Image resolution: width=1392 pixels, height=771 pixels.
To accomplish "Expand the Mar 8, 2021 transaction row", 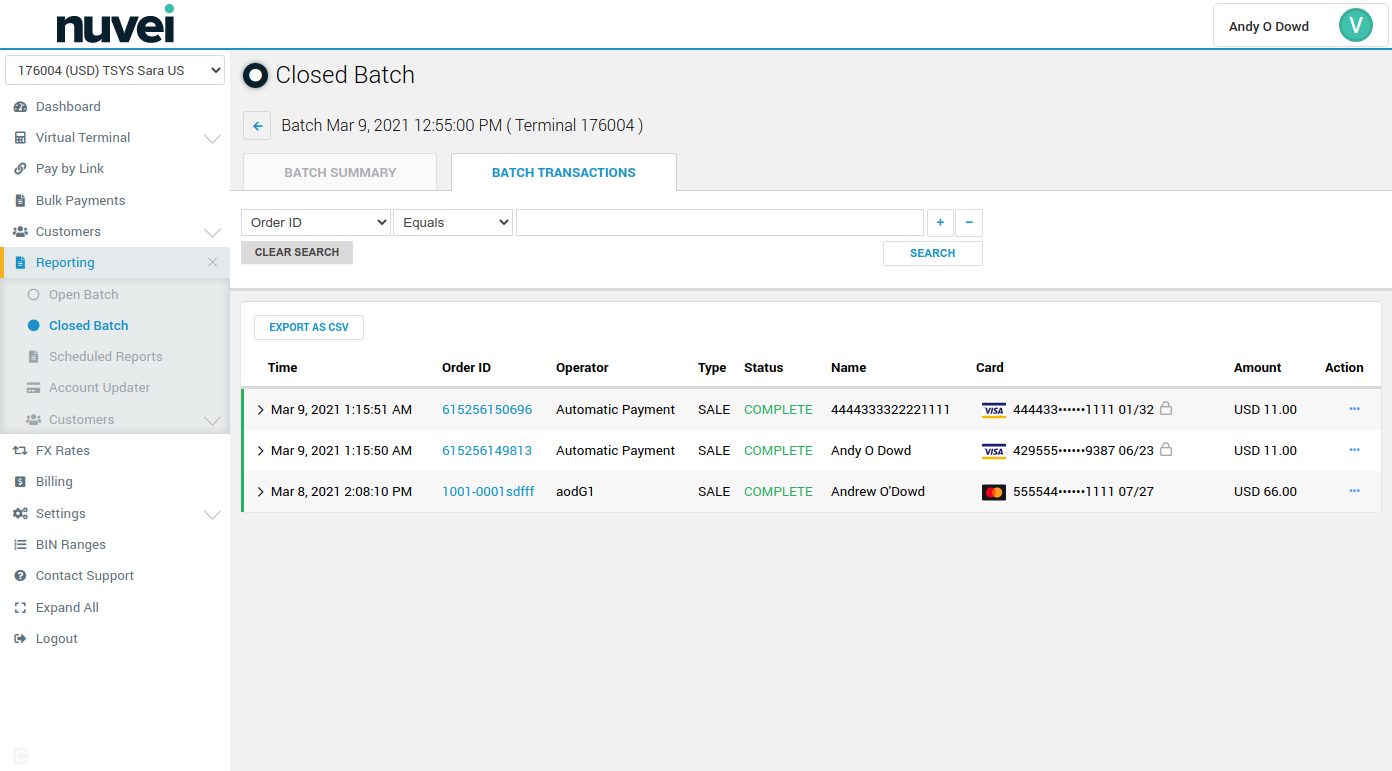I will 261,492.
